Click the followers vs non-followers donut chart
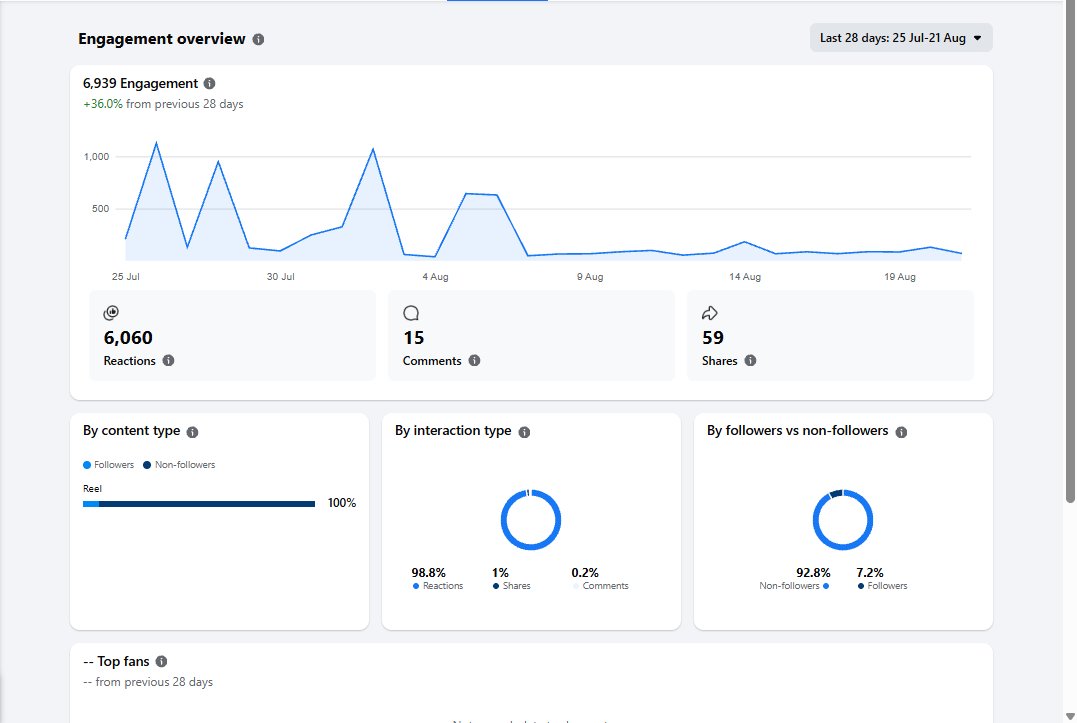The image size is (1077, 723). tap(843, 520)
